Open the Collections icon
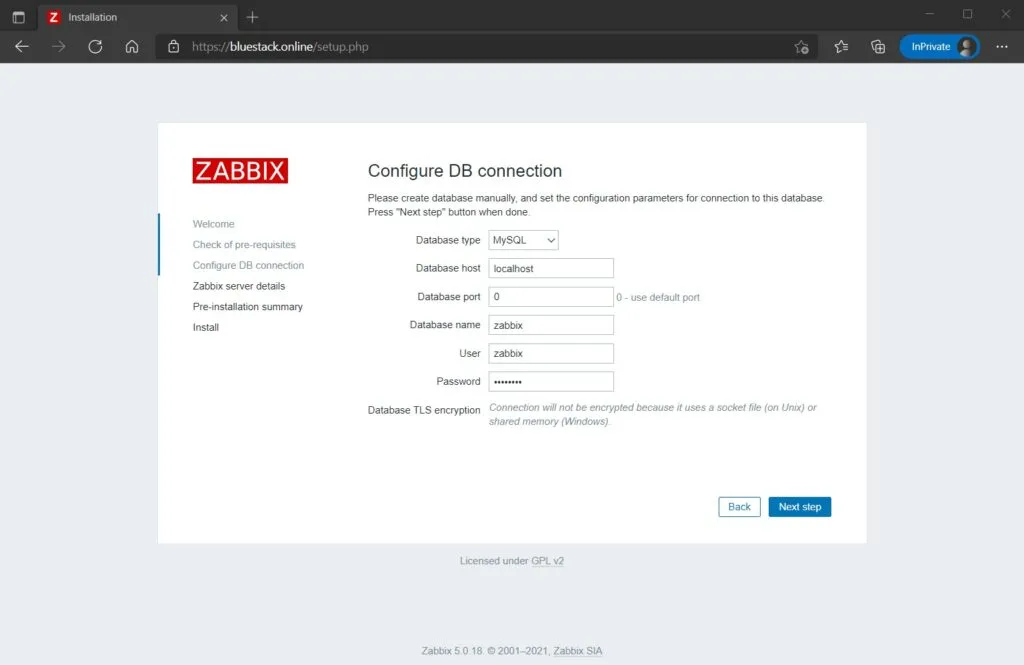The height and width of the screenshot is (665, 1024). 878,46
